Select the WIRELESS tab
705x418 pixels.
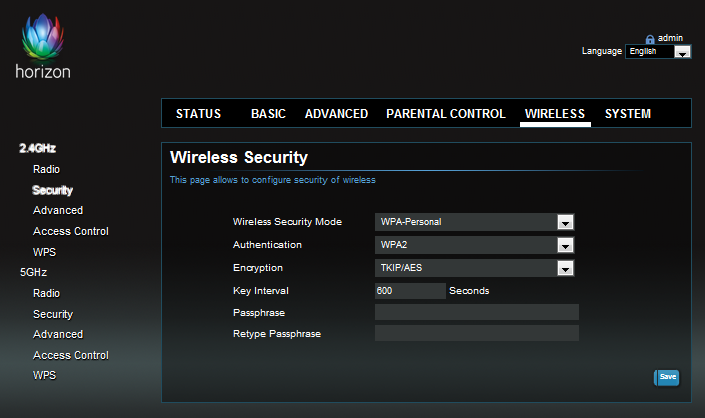(x=555, y=114)
